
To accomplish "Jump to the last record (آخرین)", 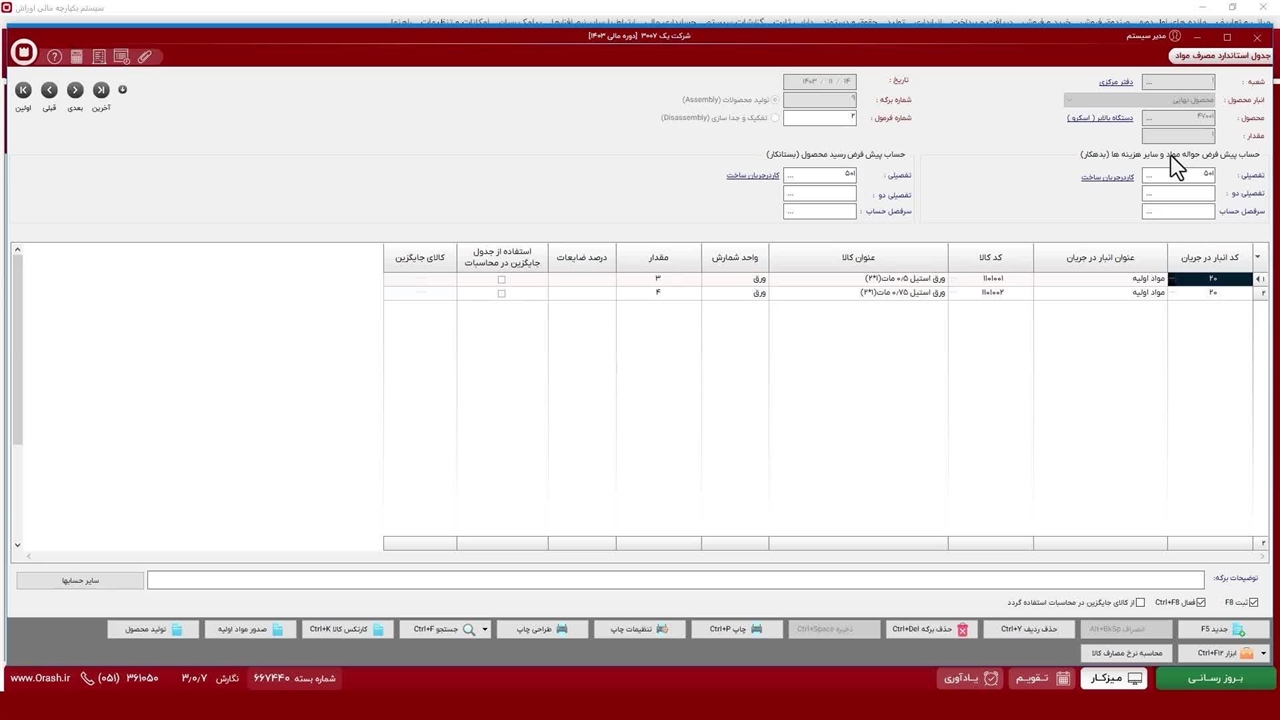I will [x=101, y=90].
